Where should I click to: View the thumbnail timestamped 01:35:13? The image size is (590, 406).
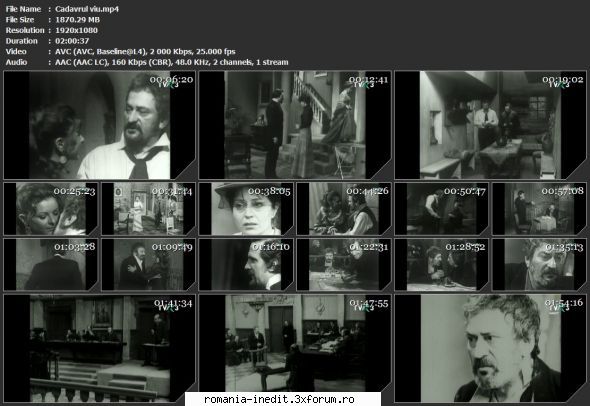click(x=539, y=265)
